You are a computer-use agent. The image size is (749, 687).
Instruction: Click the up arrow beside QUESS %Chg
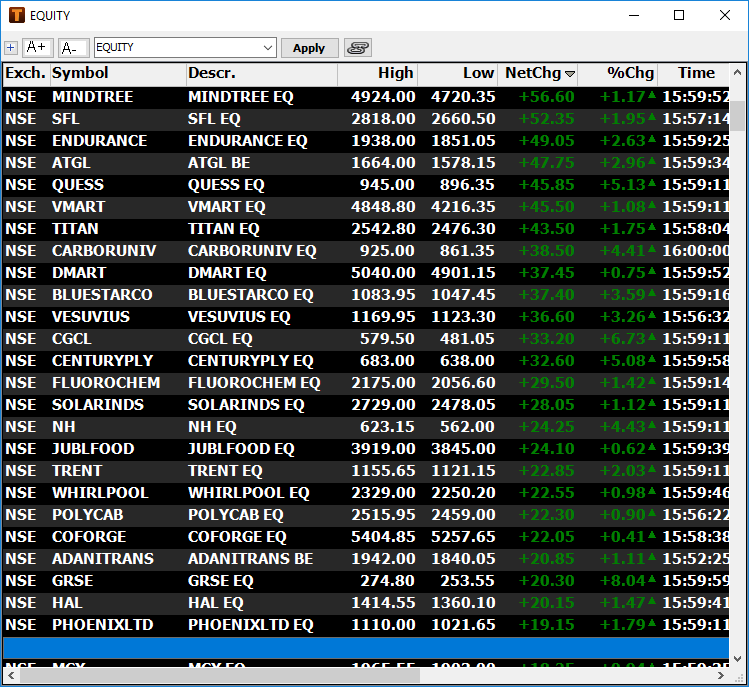(652, 185)
